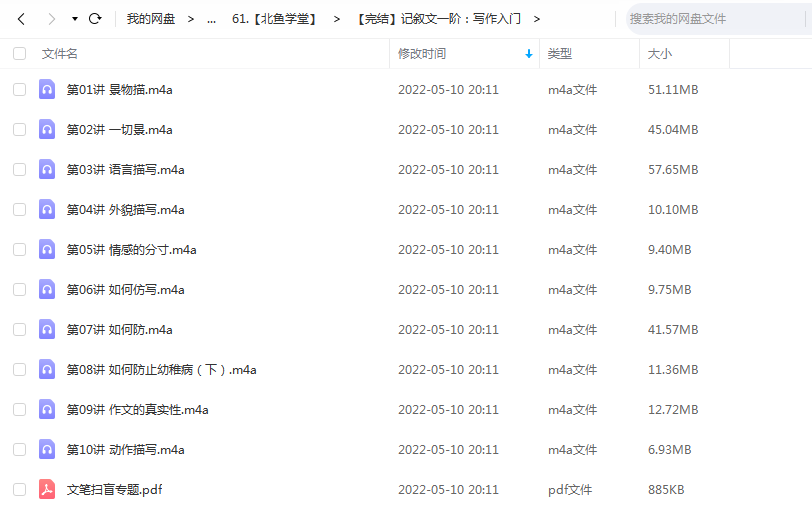Click the back navigation arrow

(x=21, y=19)
